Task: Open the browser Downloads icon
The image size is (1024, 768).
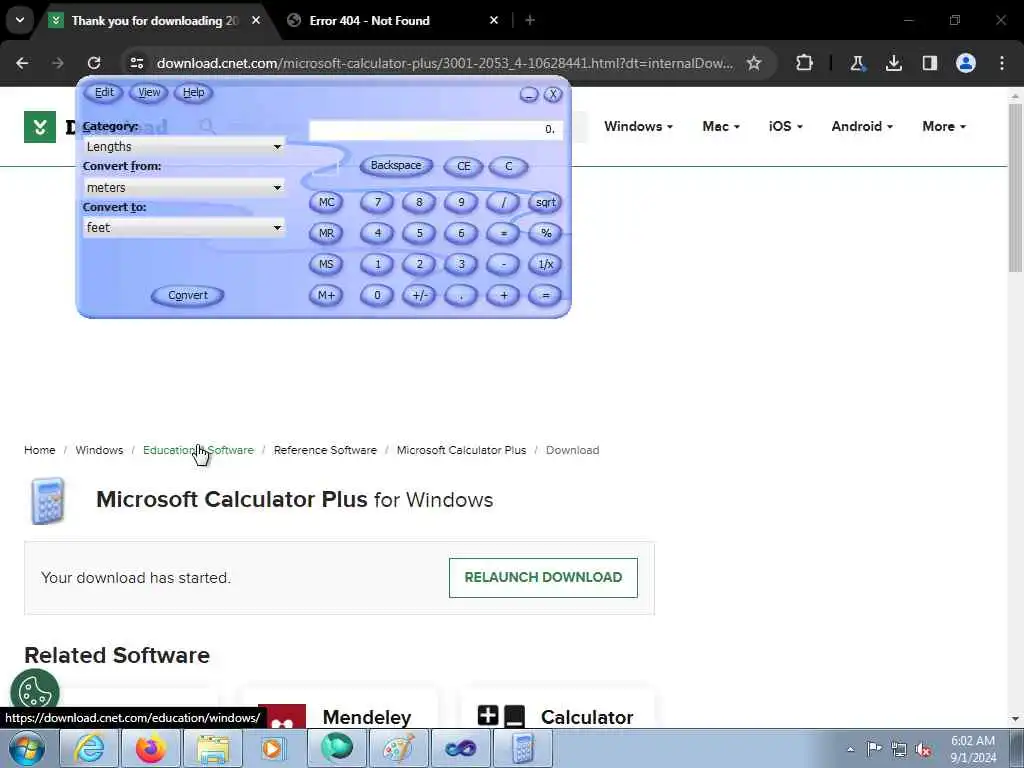Action: (x=894, y=63)
